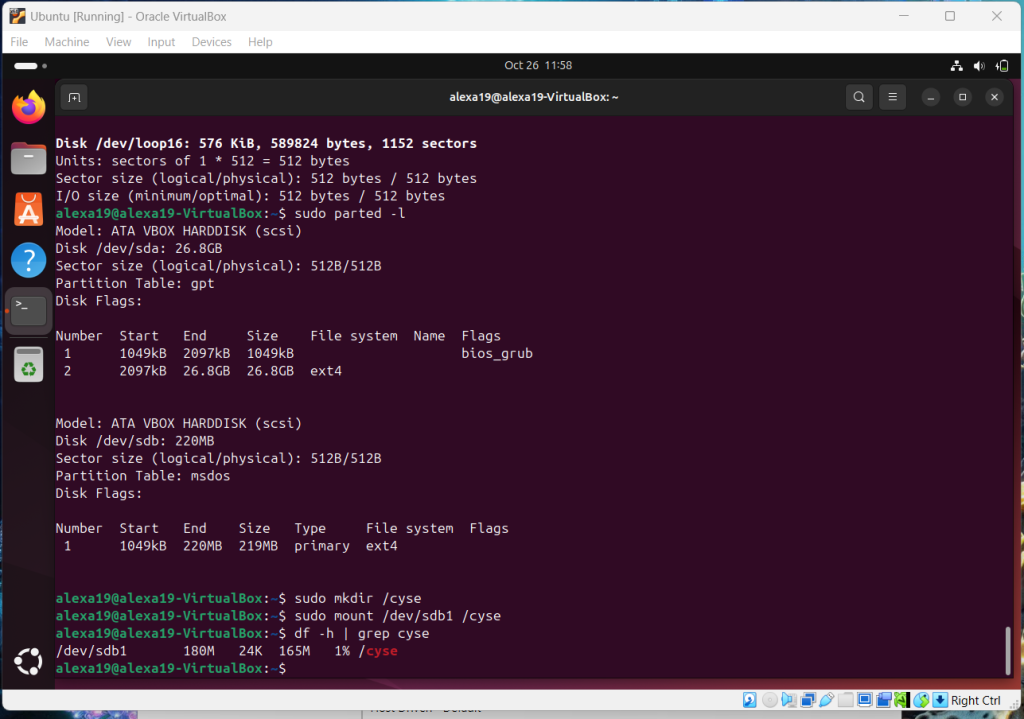1024x719 pixels.
Task: Click the VirtualBox hard disk status icon
Action: (x=749, y=700)
